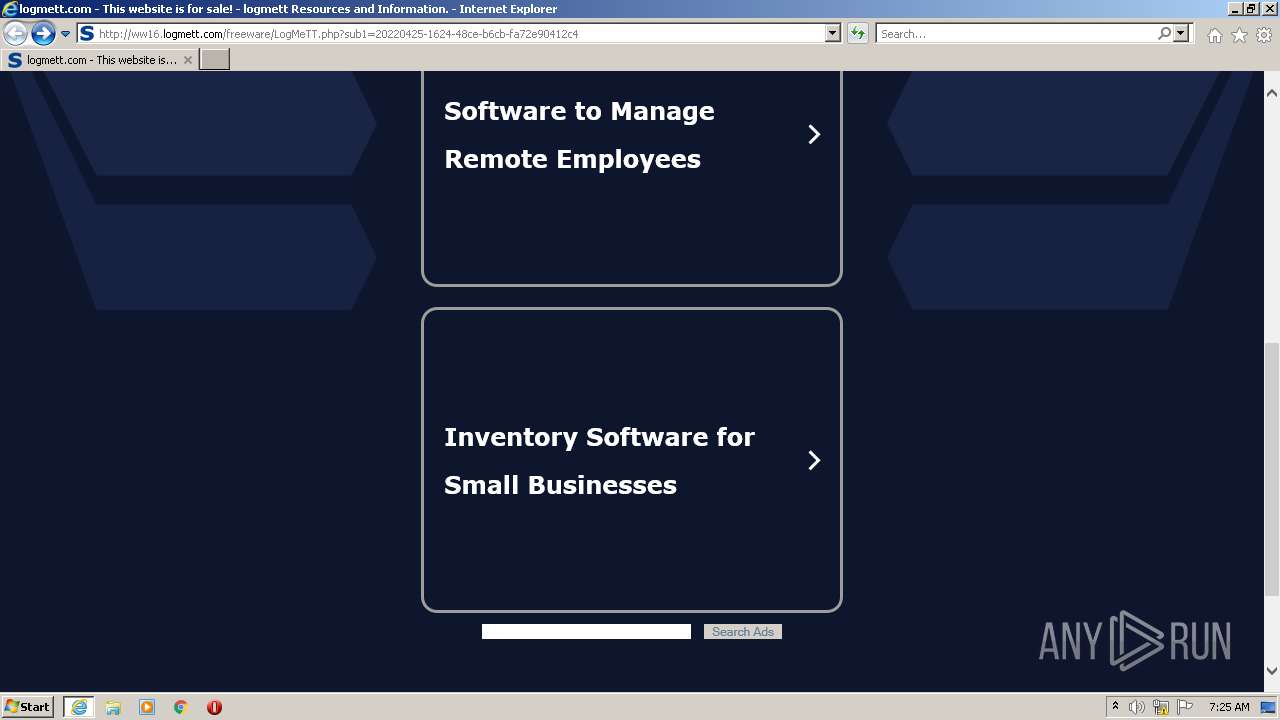Open the Action Center flag icon
Viewport: 1280px width, 720px height.
tap(1185, 707)
